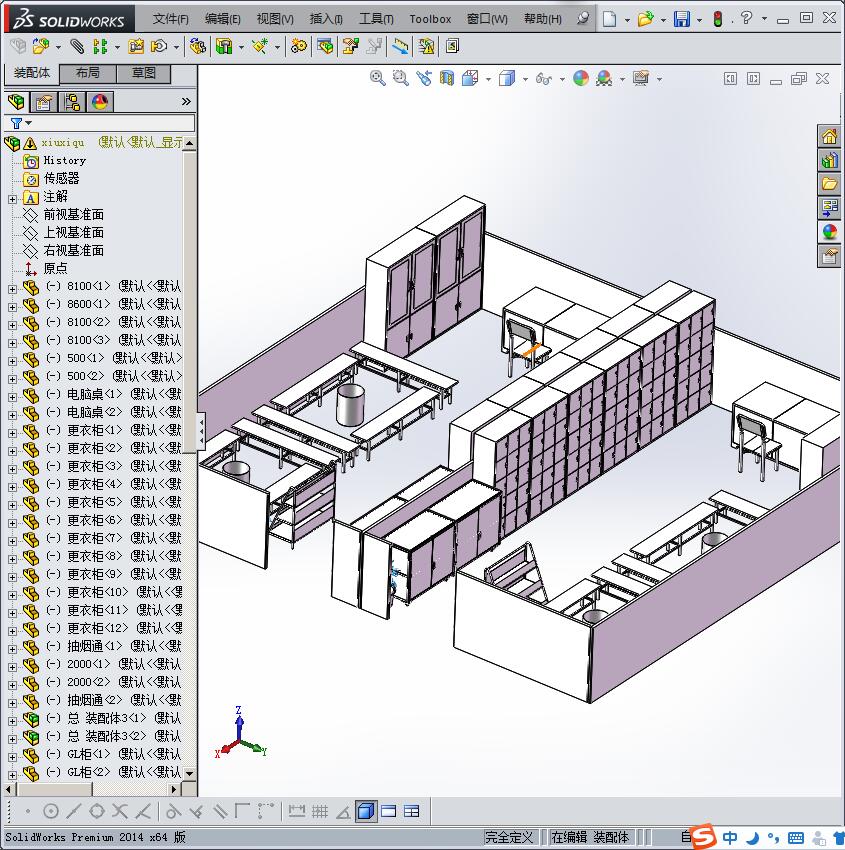845x850 pixels.
Task: Open the ConfigurationManager tab icon
Action: (x=72, y=101)
